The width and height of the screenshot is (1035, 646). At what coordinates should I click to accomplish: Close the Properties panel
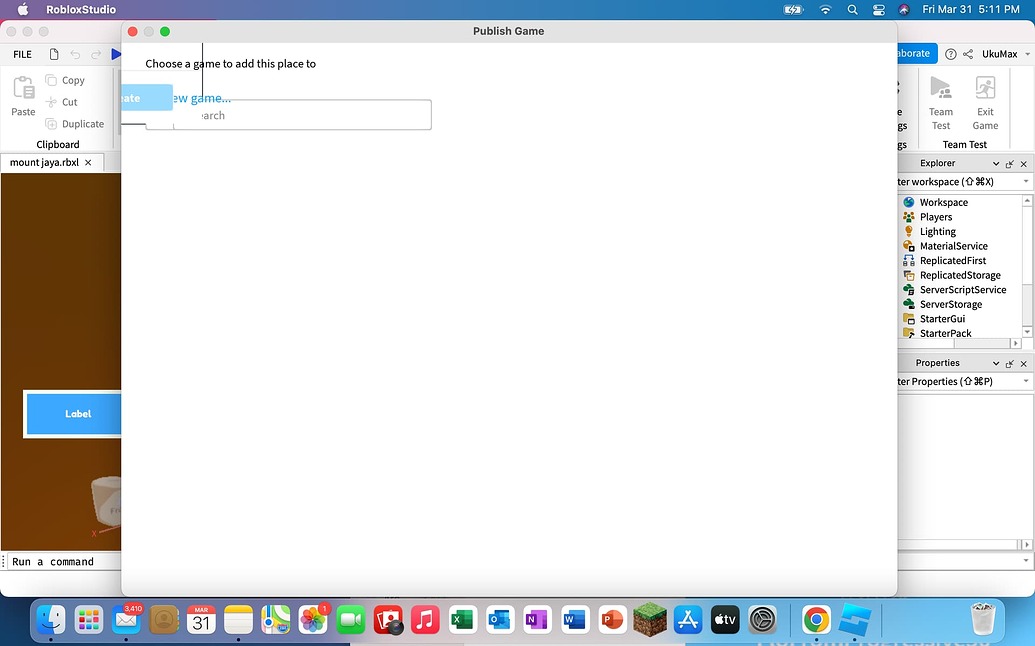coord(1024,364)
